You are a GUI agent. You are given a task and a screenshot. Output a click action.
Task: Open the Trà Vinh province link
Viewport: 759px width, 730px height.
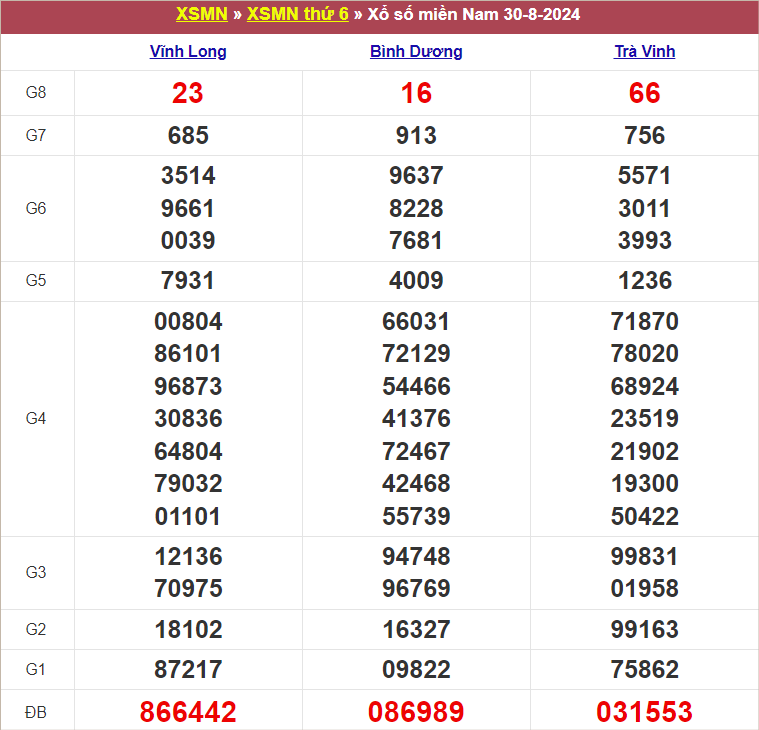pyautogui.click(x=644, y=52)
